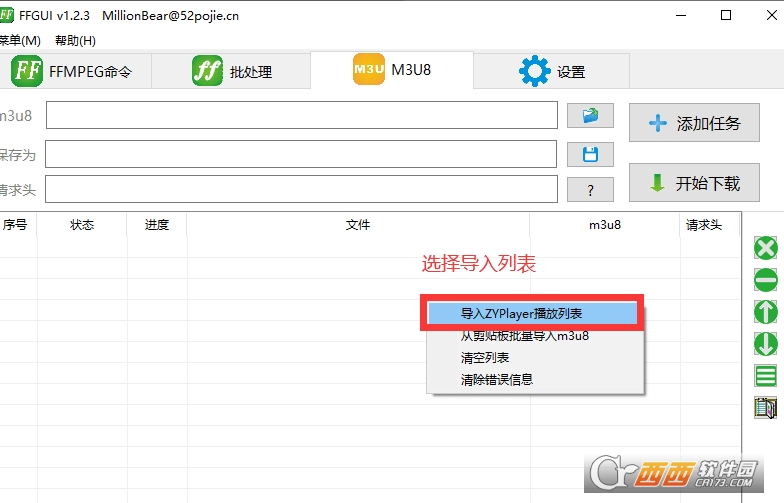Browse for m3u8 file with folder icon
This screenshot has width=784, height=503.
click(590, 116)
